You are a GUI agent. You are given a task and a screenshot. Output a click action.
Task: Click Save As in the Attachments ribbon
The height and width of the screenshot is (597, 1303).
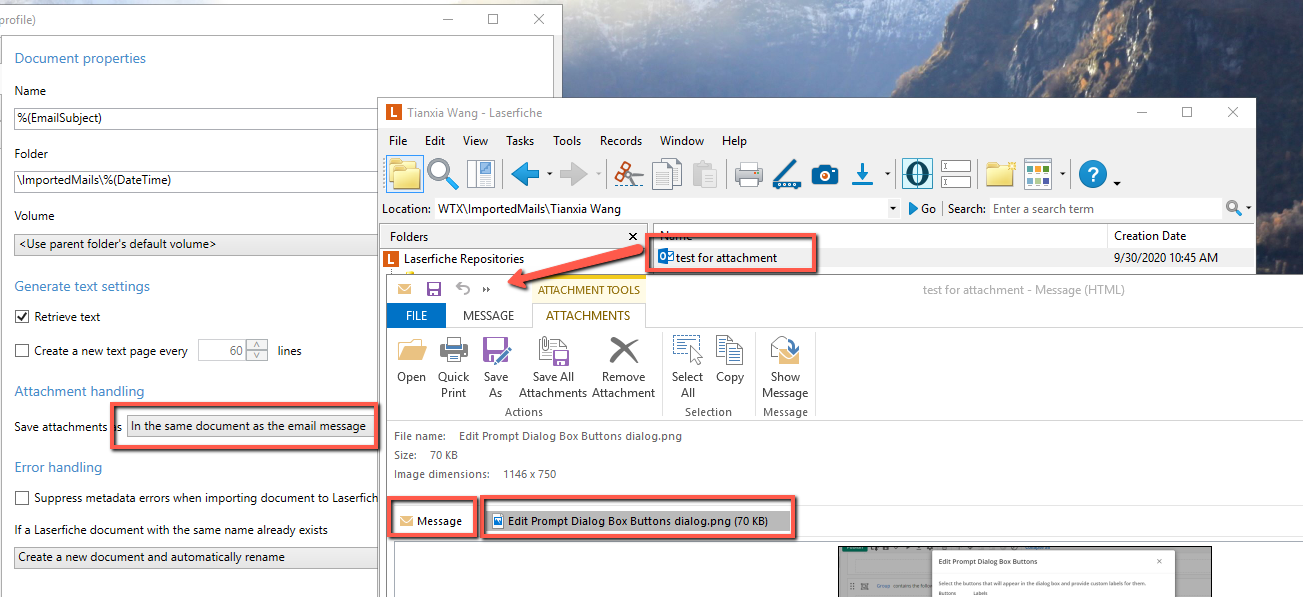(x=496, y=368)
